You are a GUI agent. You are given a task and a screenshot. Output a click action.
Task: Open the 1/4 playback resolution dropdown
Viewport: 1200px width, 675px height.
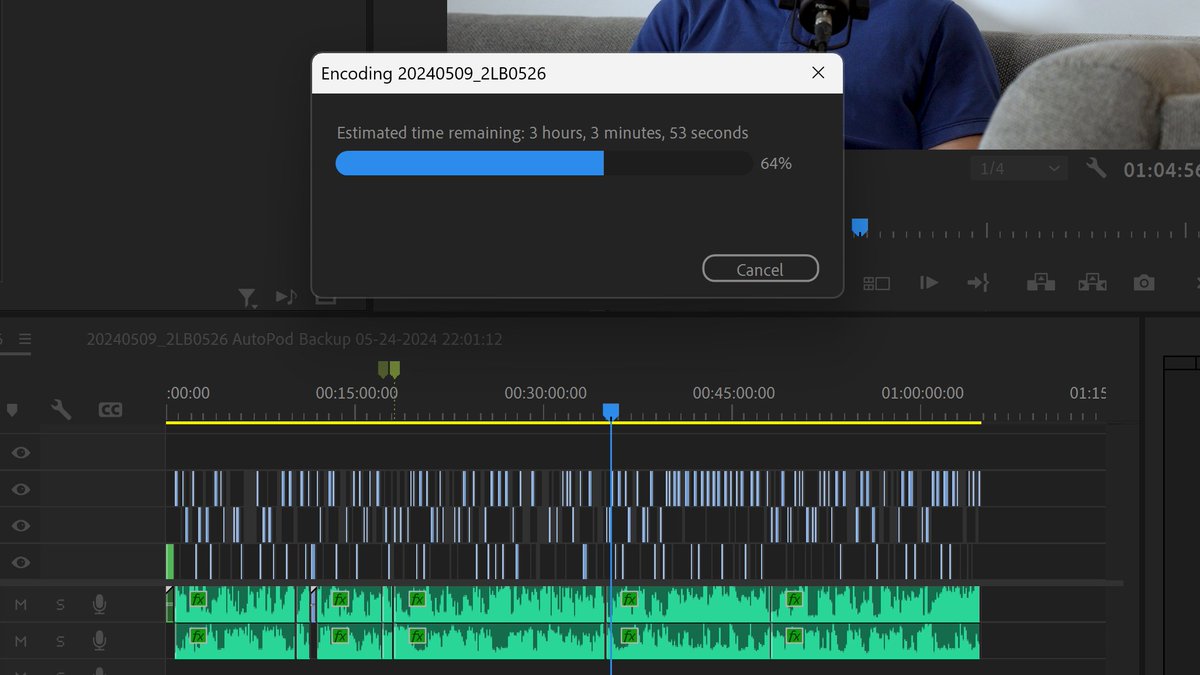click(x=1018, y=168)
